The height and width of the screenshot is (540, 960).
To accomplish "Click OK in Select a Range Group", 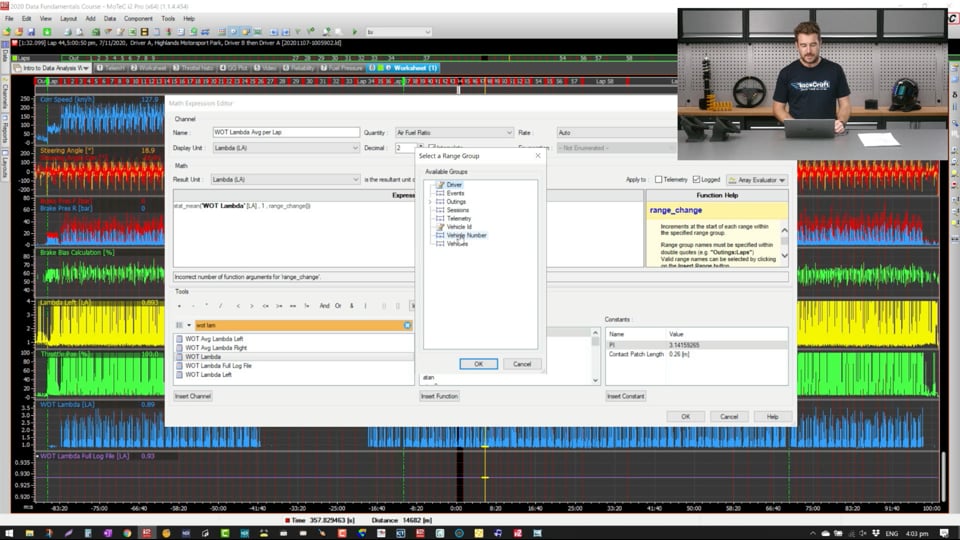I will 478,364.
